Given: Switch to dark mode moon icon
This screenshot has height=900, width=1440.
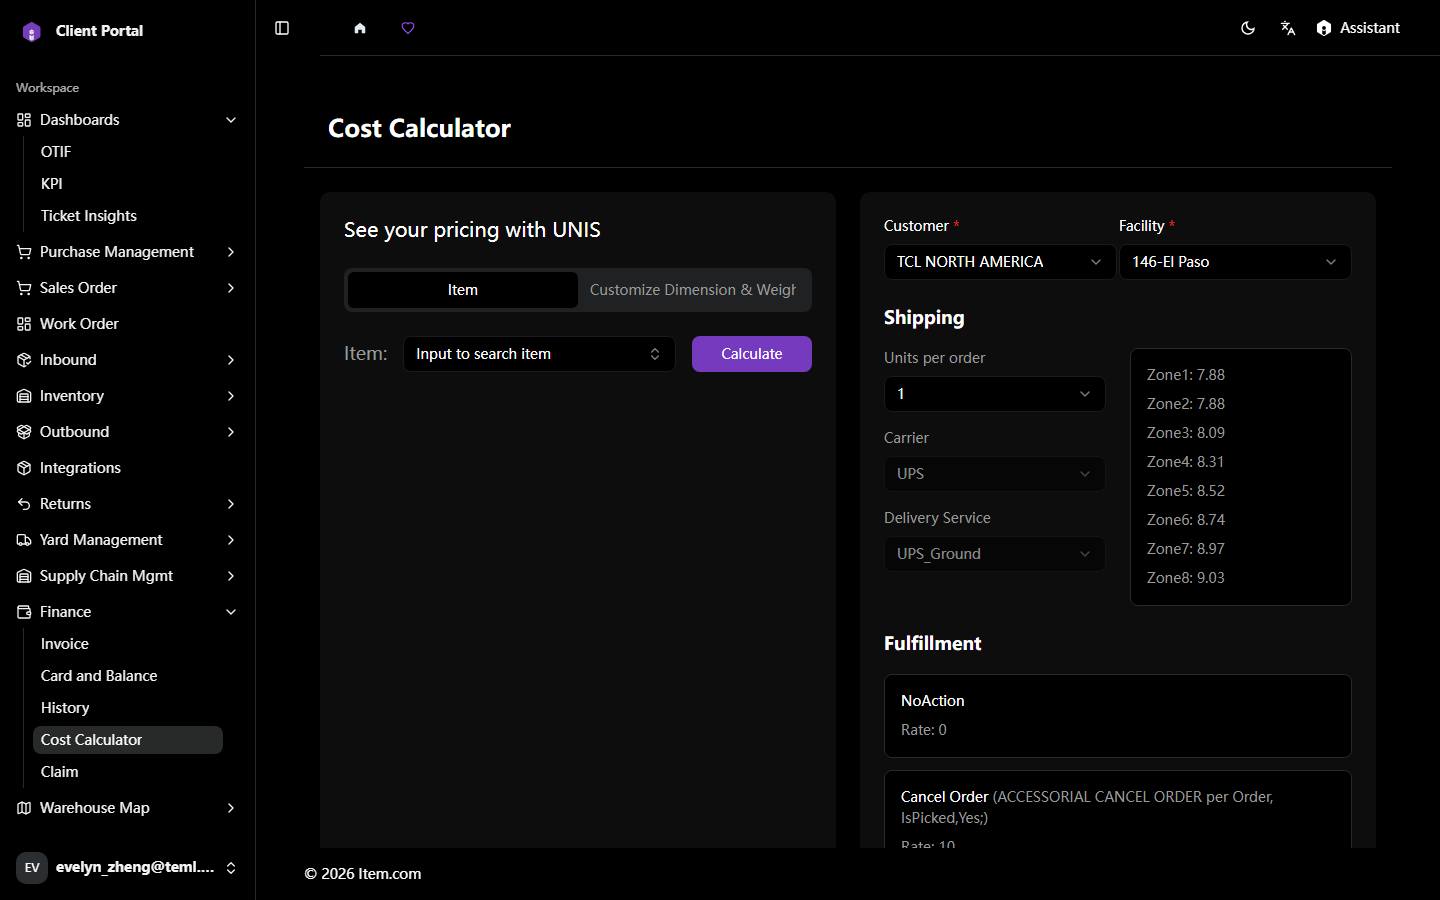Looking at the screenshot, I should (1248, 28).
